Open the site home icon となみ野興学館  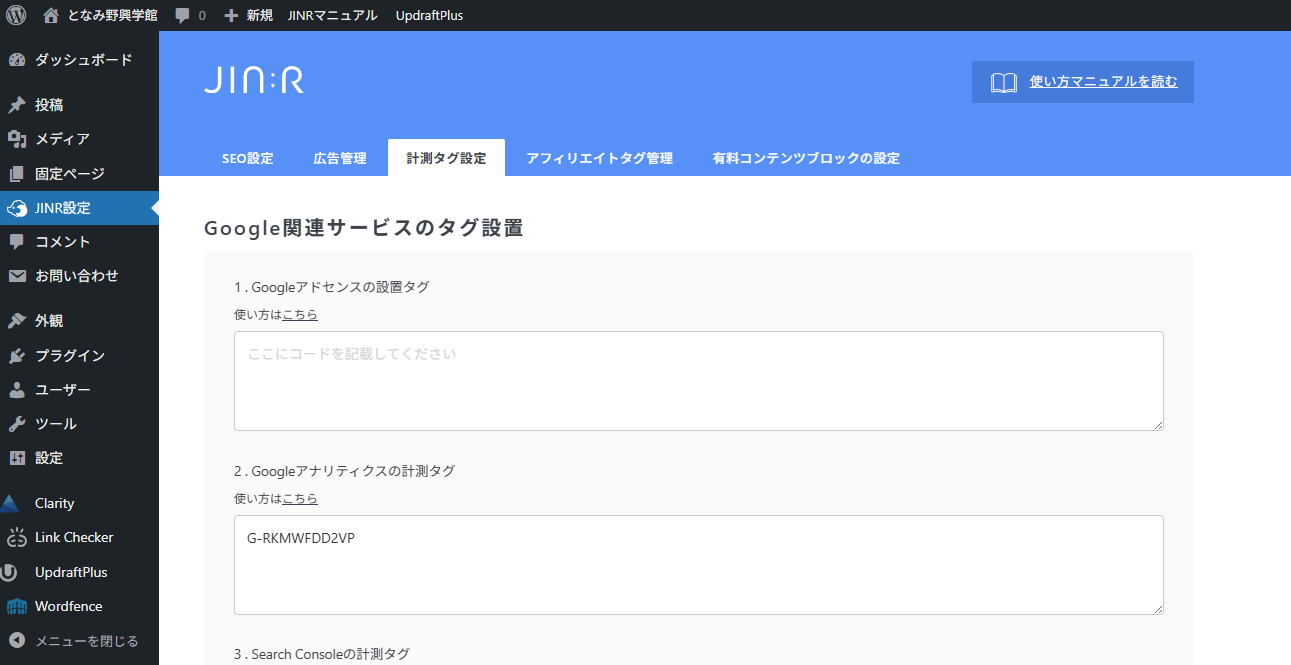click(x=51, y=15)
